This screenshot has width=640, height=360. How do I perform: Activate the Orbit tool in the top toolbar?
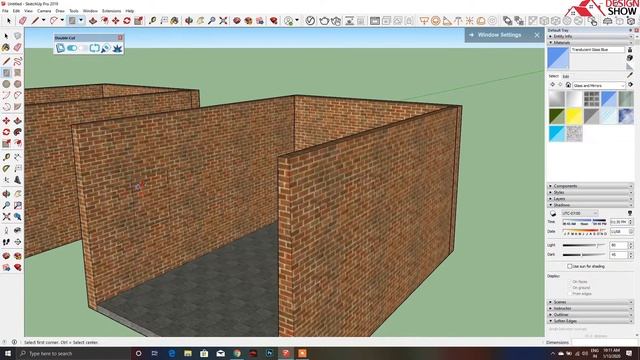[x=189, y=20]
